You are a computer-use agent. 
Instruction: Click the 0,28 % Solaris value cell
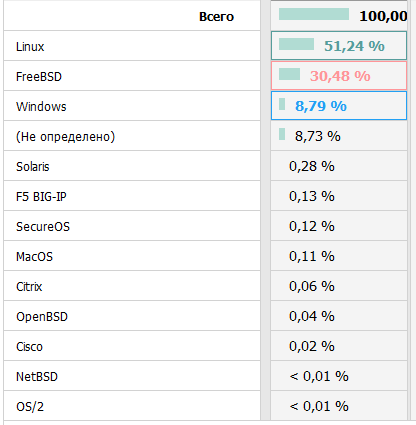click(x=339, y=166)
